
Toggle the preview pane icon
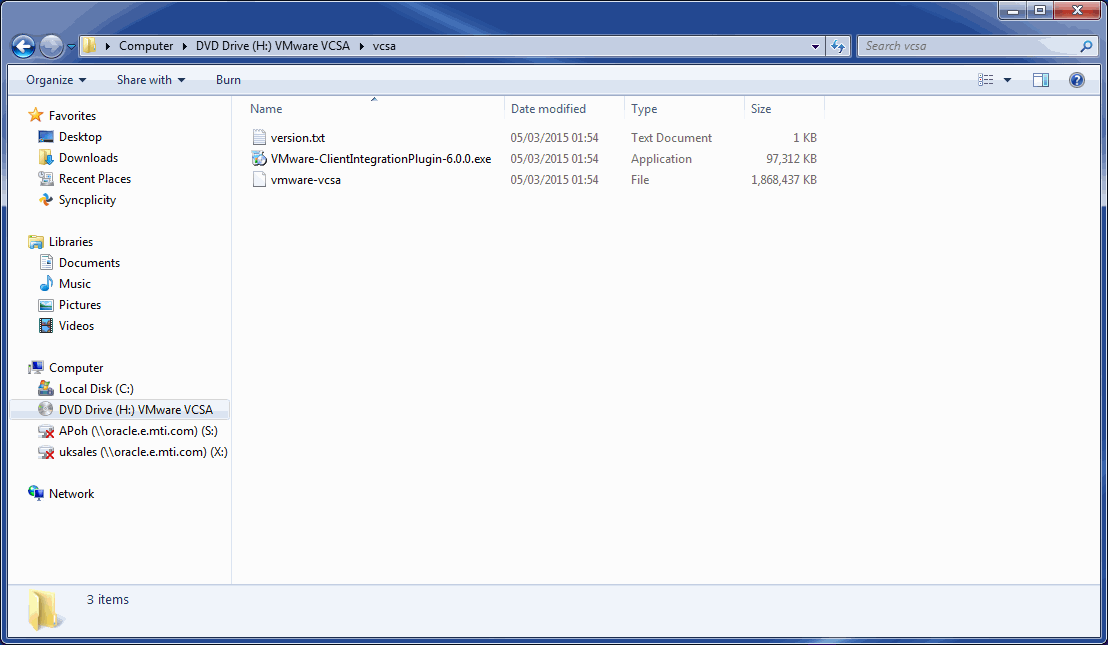(x=1041, y=80)
